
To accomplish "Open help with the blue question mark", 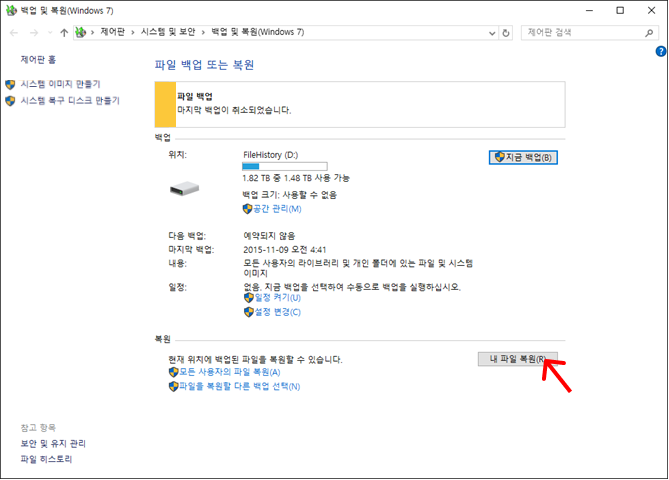I will pyautogui.click(x=660, y=52).
